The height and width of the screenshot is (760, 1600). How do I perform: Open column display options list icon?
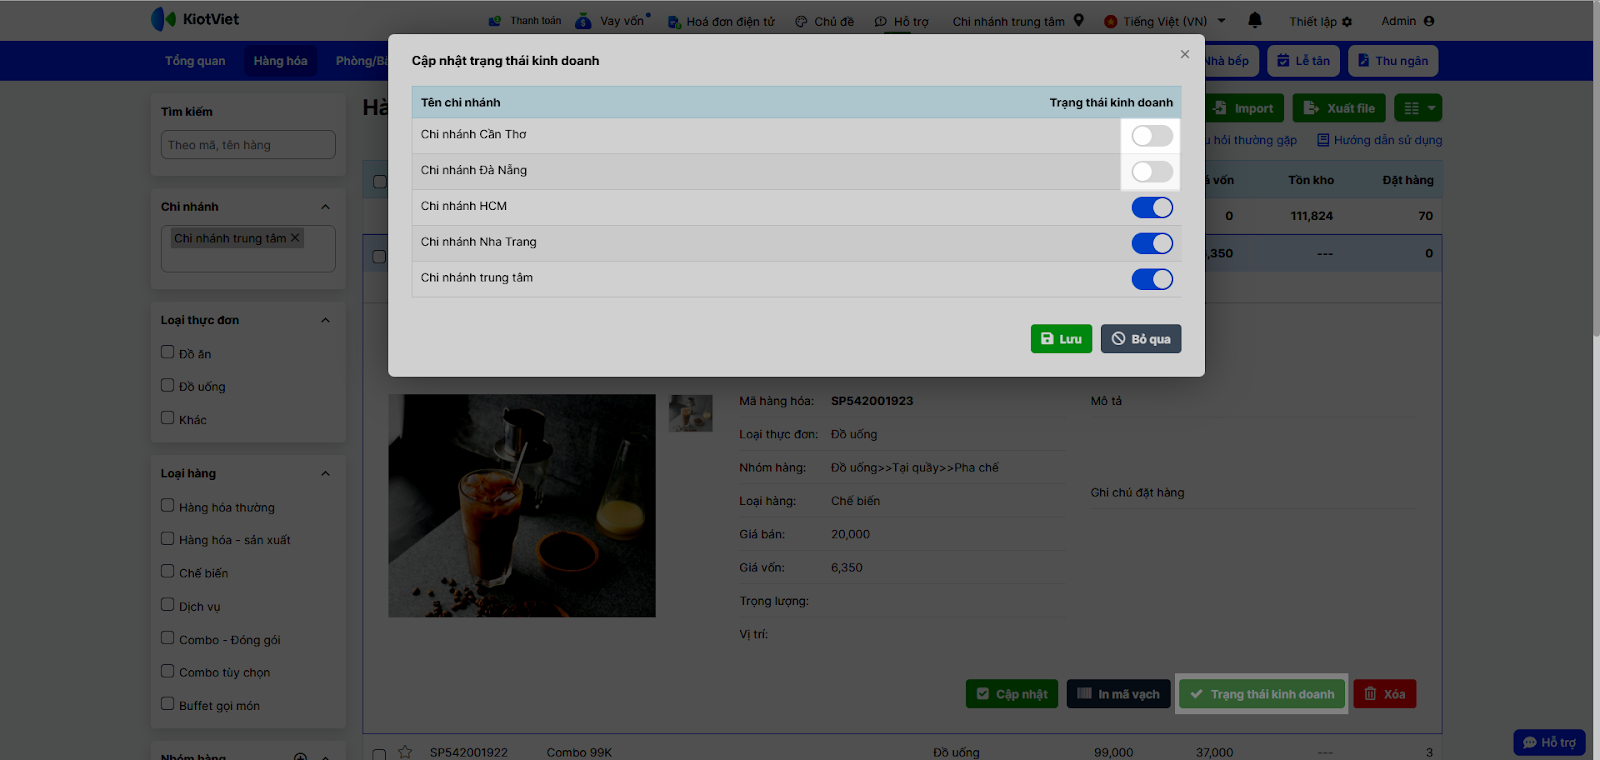coord(1418,108)
